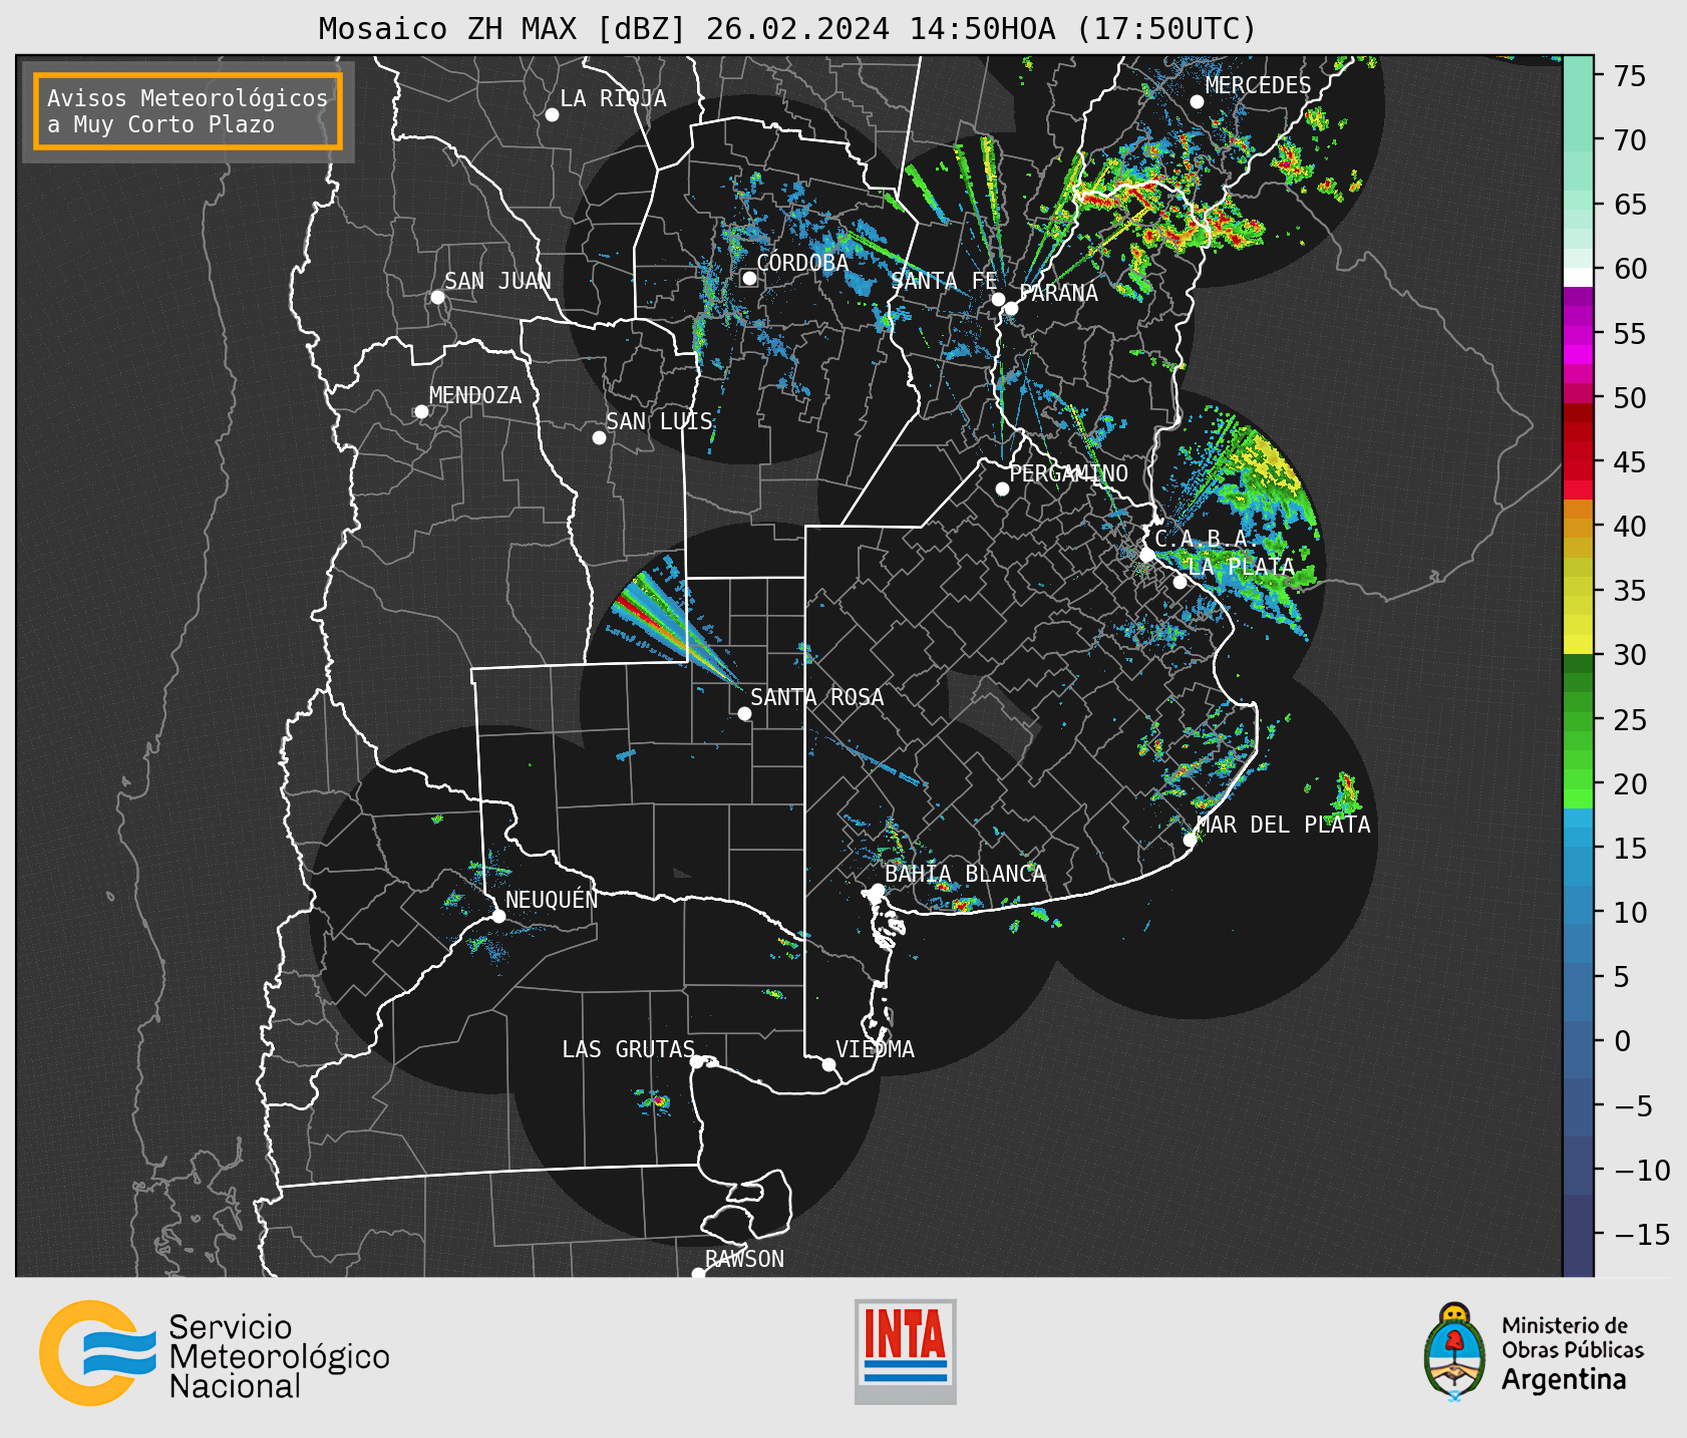Click the La Plata city marker
This screenshot has height=1438, width=1687.
click(x=1180, y=582)
